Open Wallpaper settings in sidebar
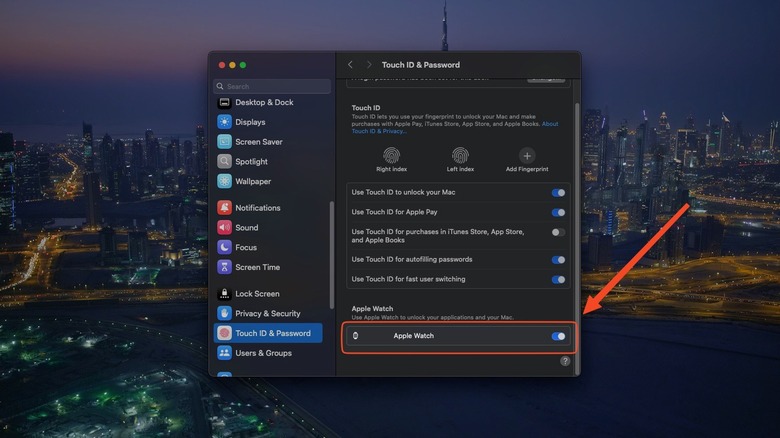This screenshot has height=438, width=780. [252, 181]
